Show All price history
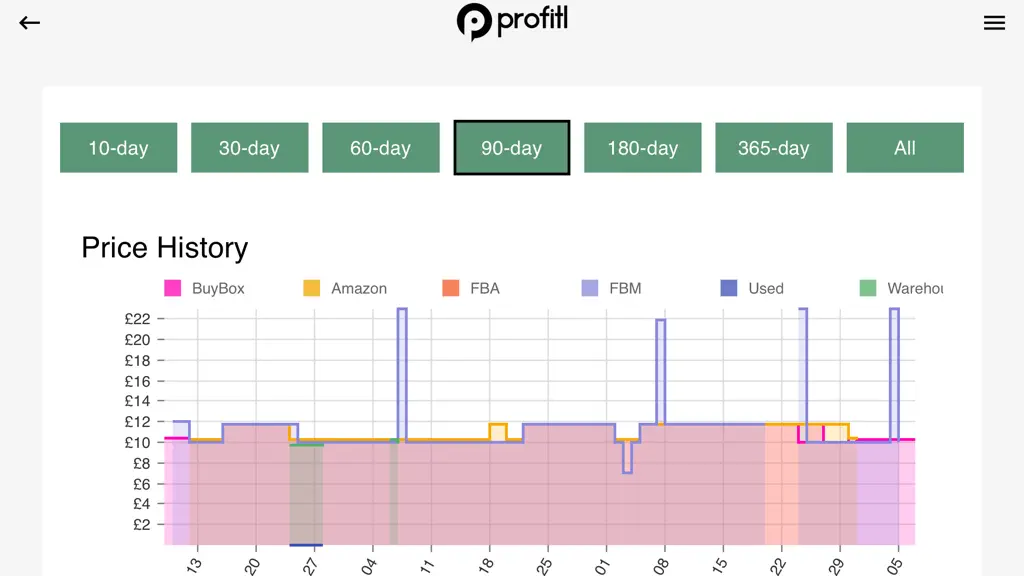This screenshot has height=576, width=1024. pos(905,148)
